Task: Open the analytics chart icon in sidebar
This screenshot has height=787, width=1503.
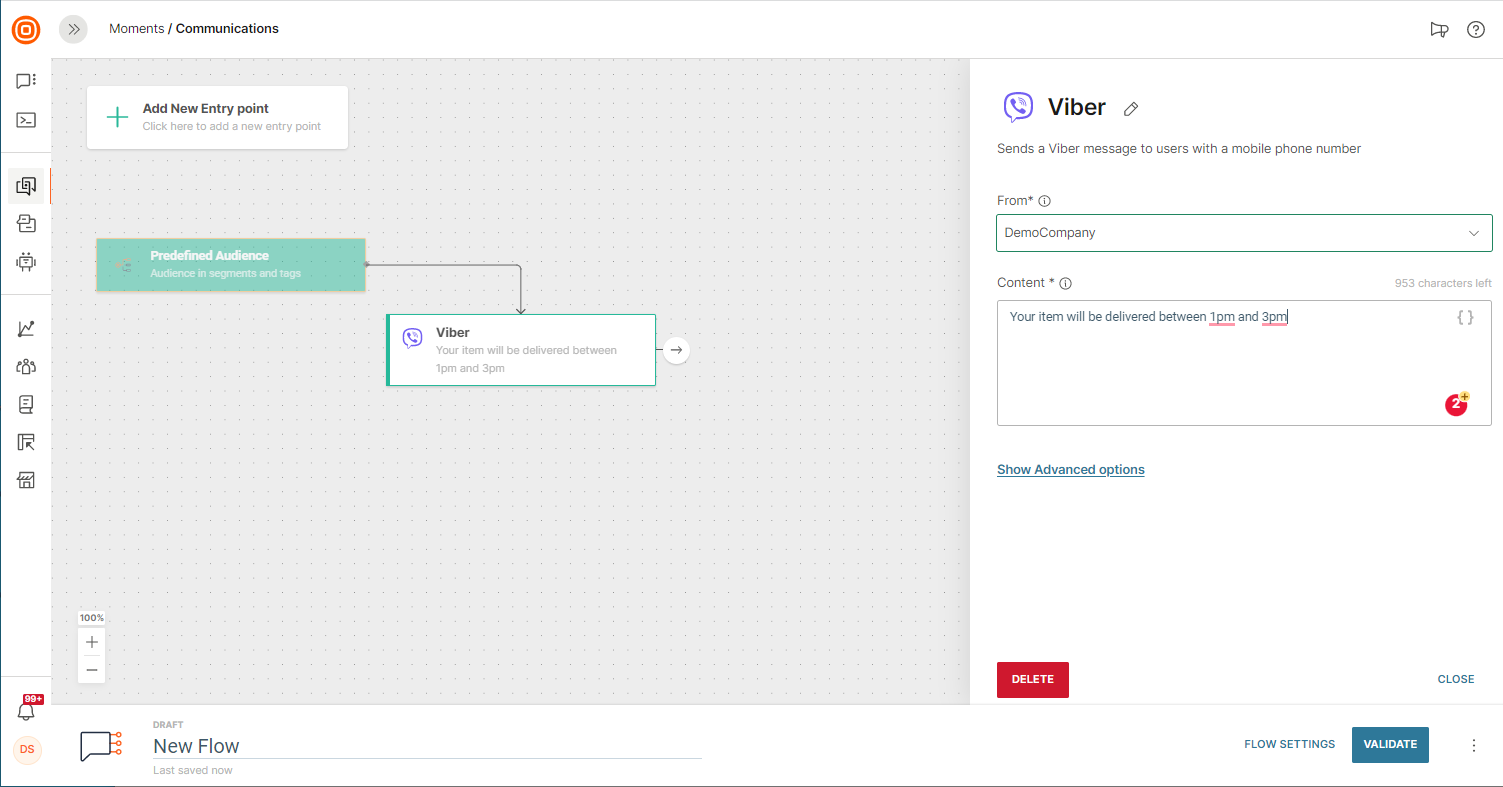Action: pos(26,328)
